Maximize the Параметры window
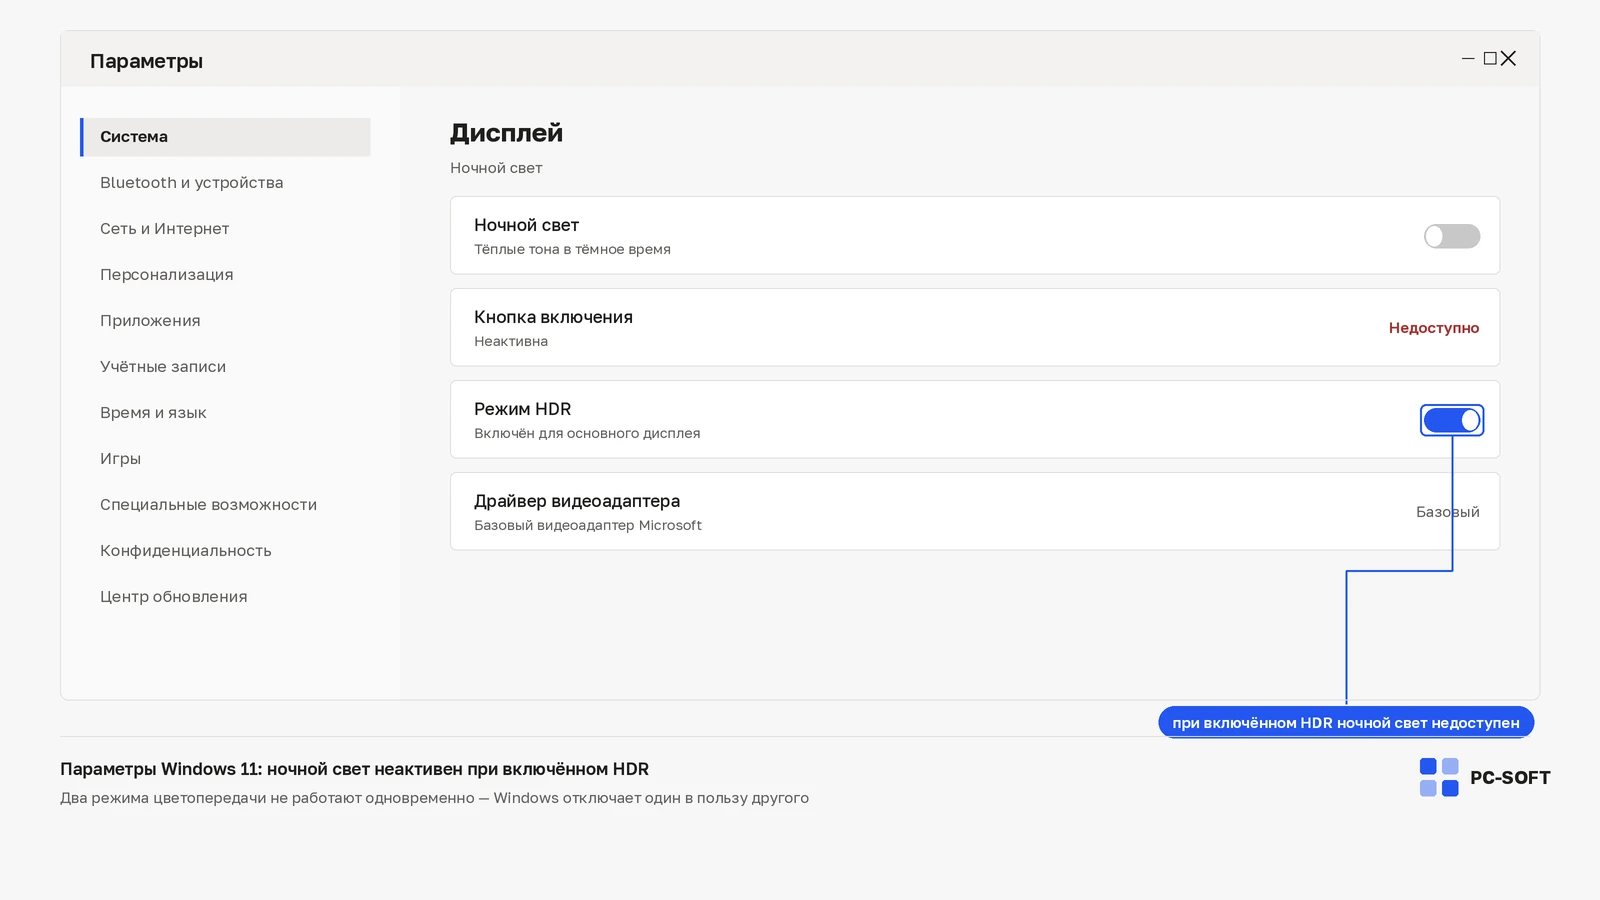Viewport: 1600px width, 900px height. click(x=1490, y=59)
